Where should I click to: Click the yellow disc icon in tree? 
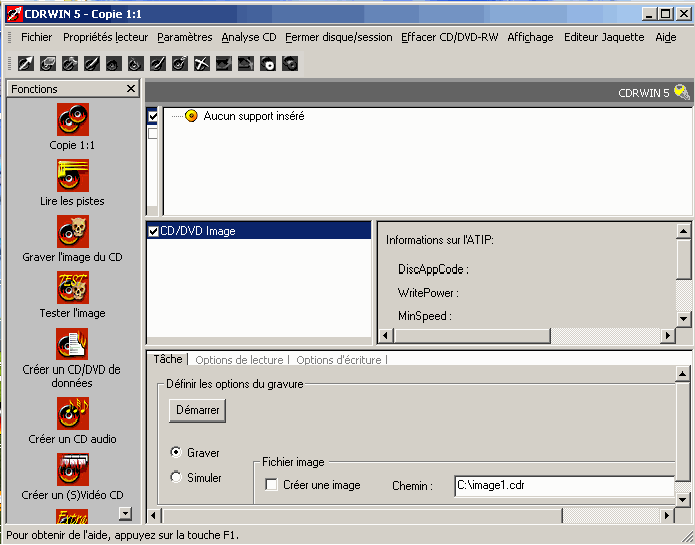coord(191,116)
